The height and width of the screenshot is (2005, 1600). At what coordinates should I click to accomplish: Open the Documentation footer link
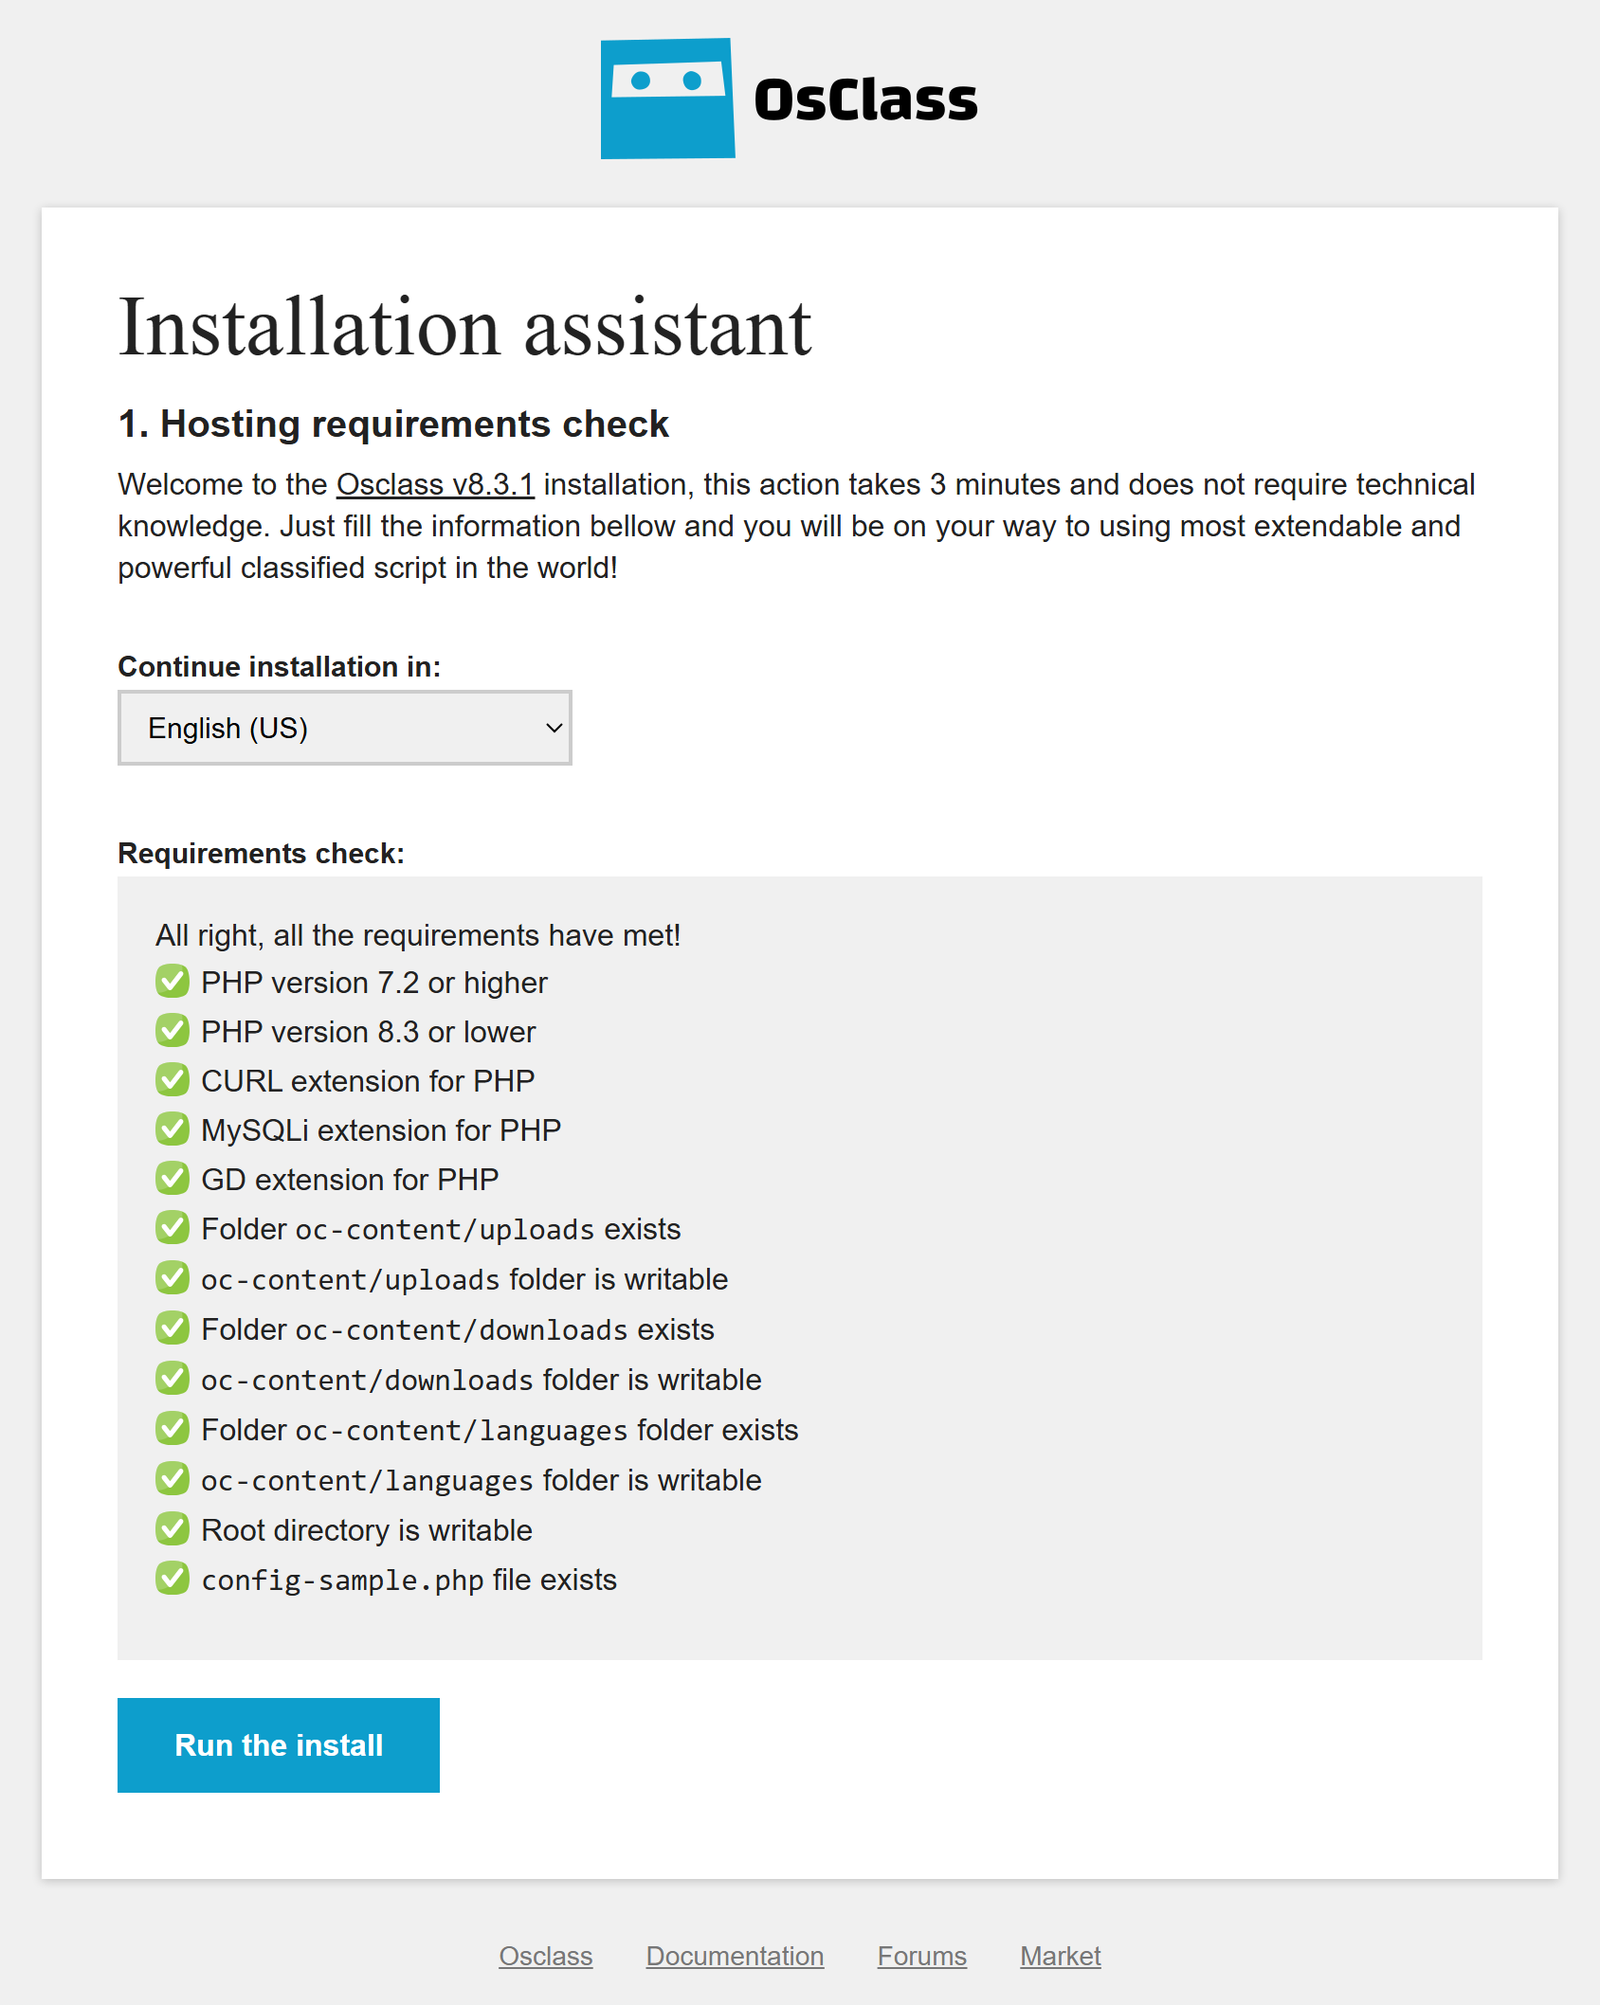click(735, 1956)
